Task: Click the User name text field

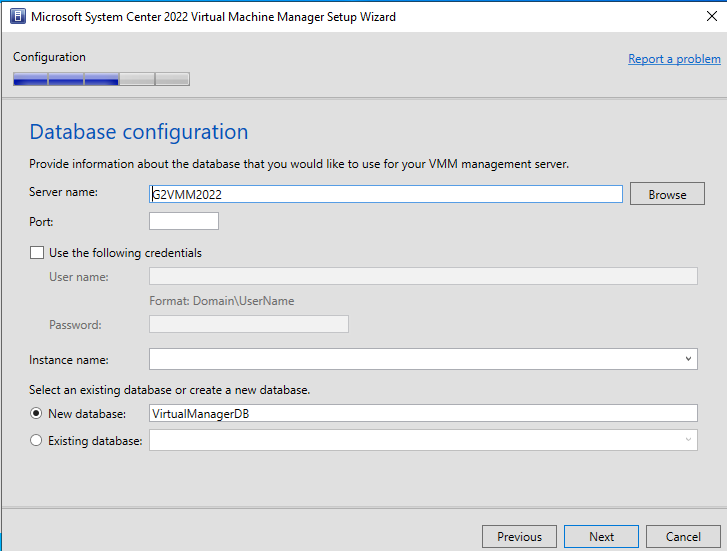Action: (422, 277)
